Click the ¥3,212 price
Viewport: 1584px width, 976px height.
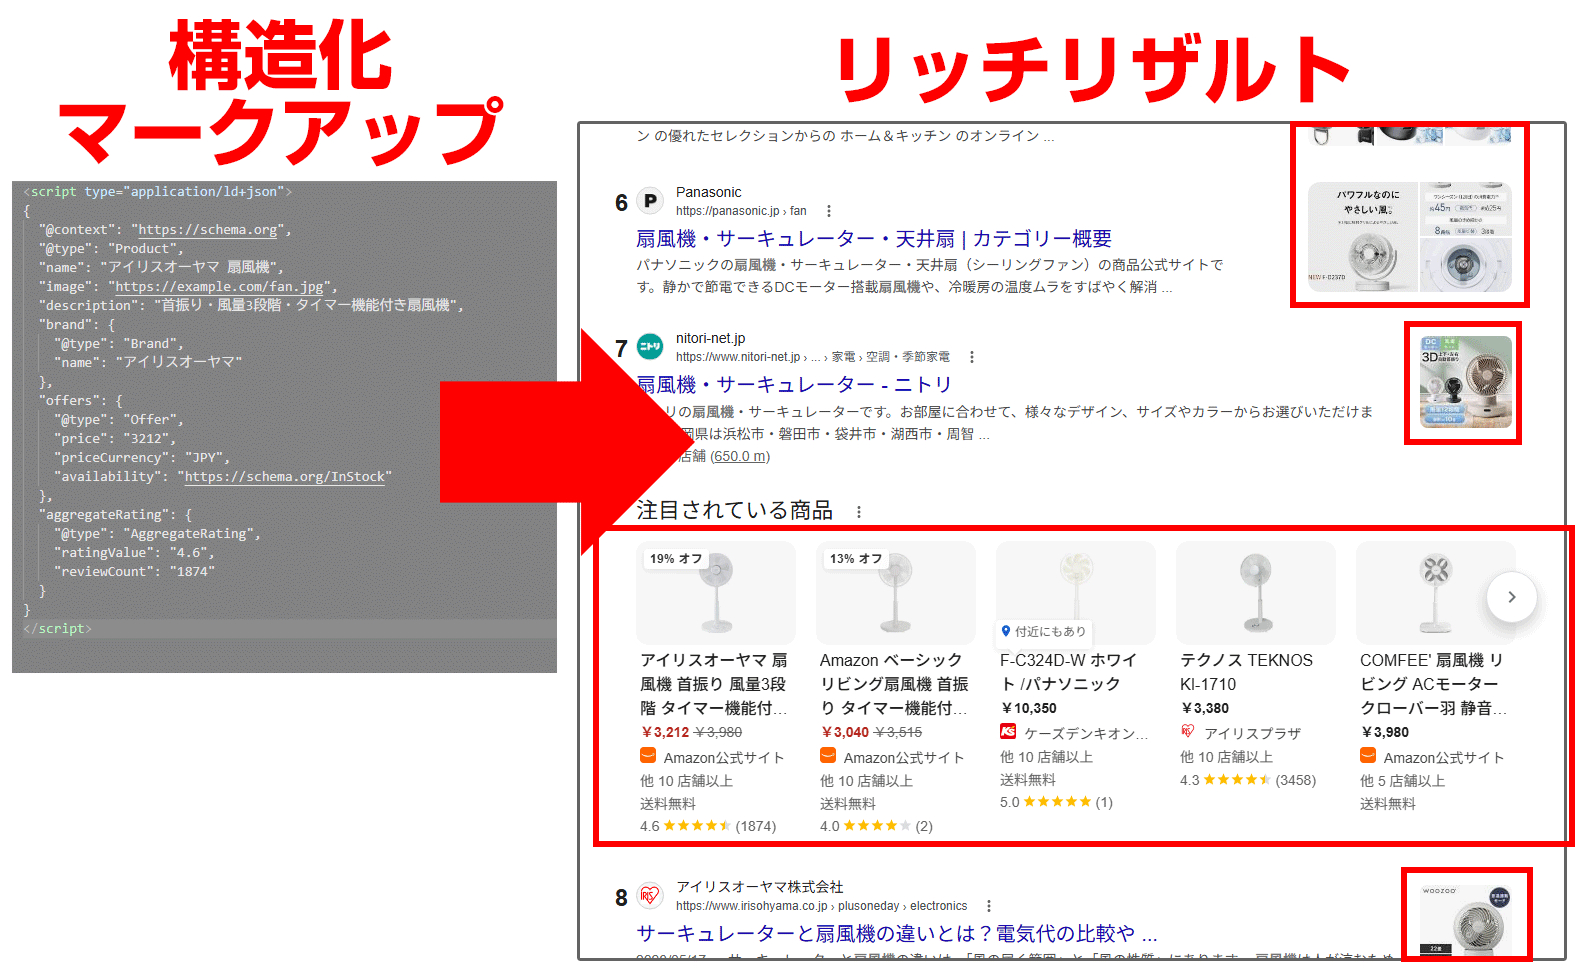[x=665, y=732]
